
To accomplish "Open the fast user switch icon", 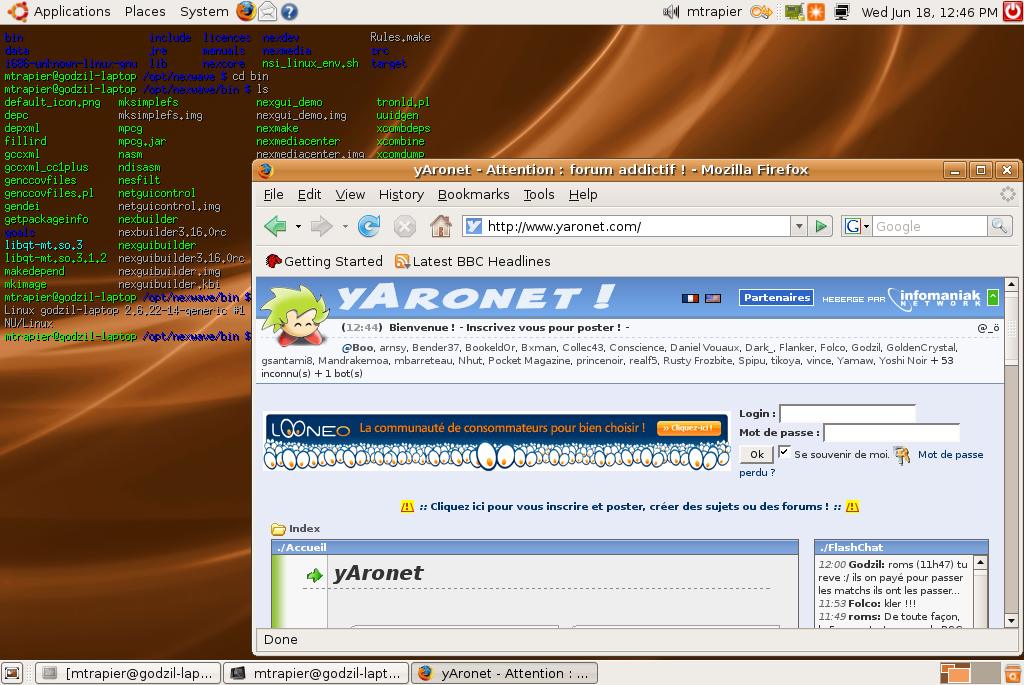I will (x=761, y=11).
